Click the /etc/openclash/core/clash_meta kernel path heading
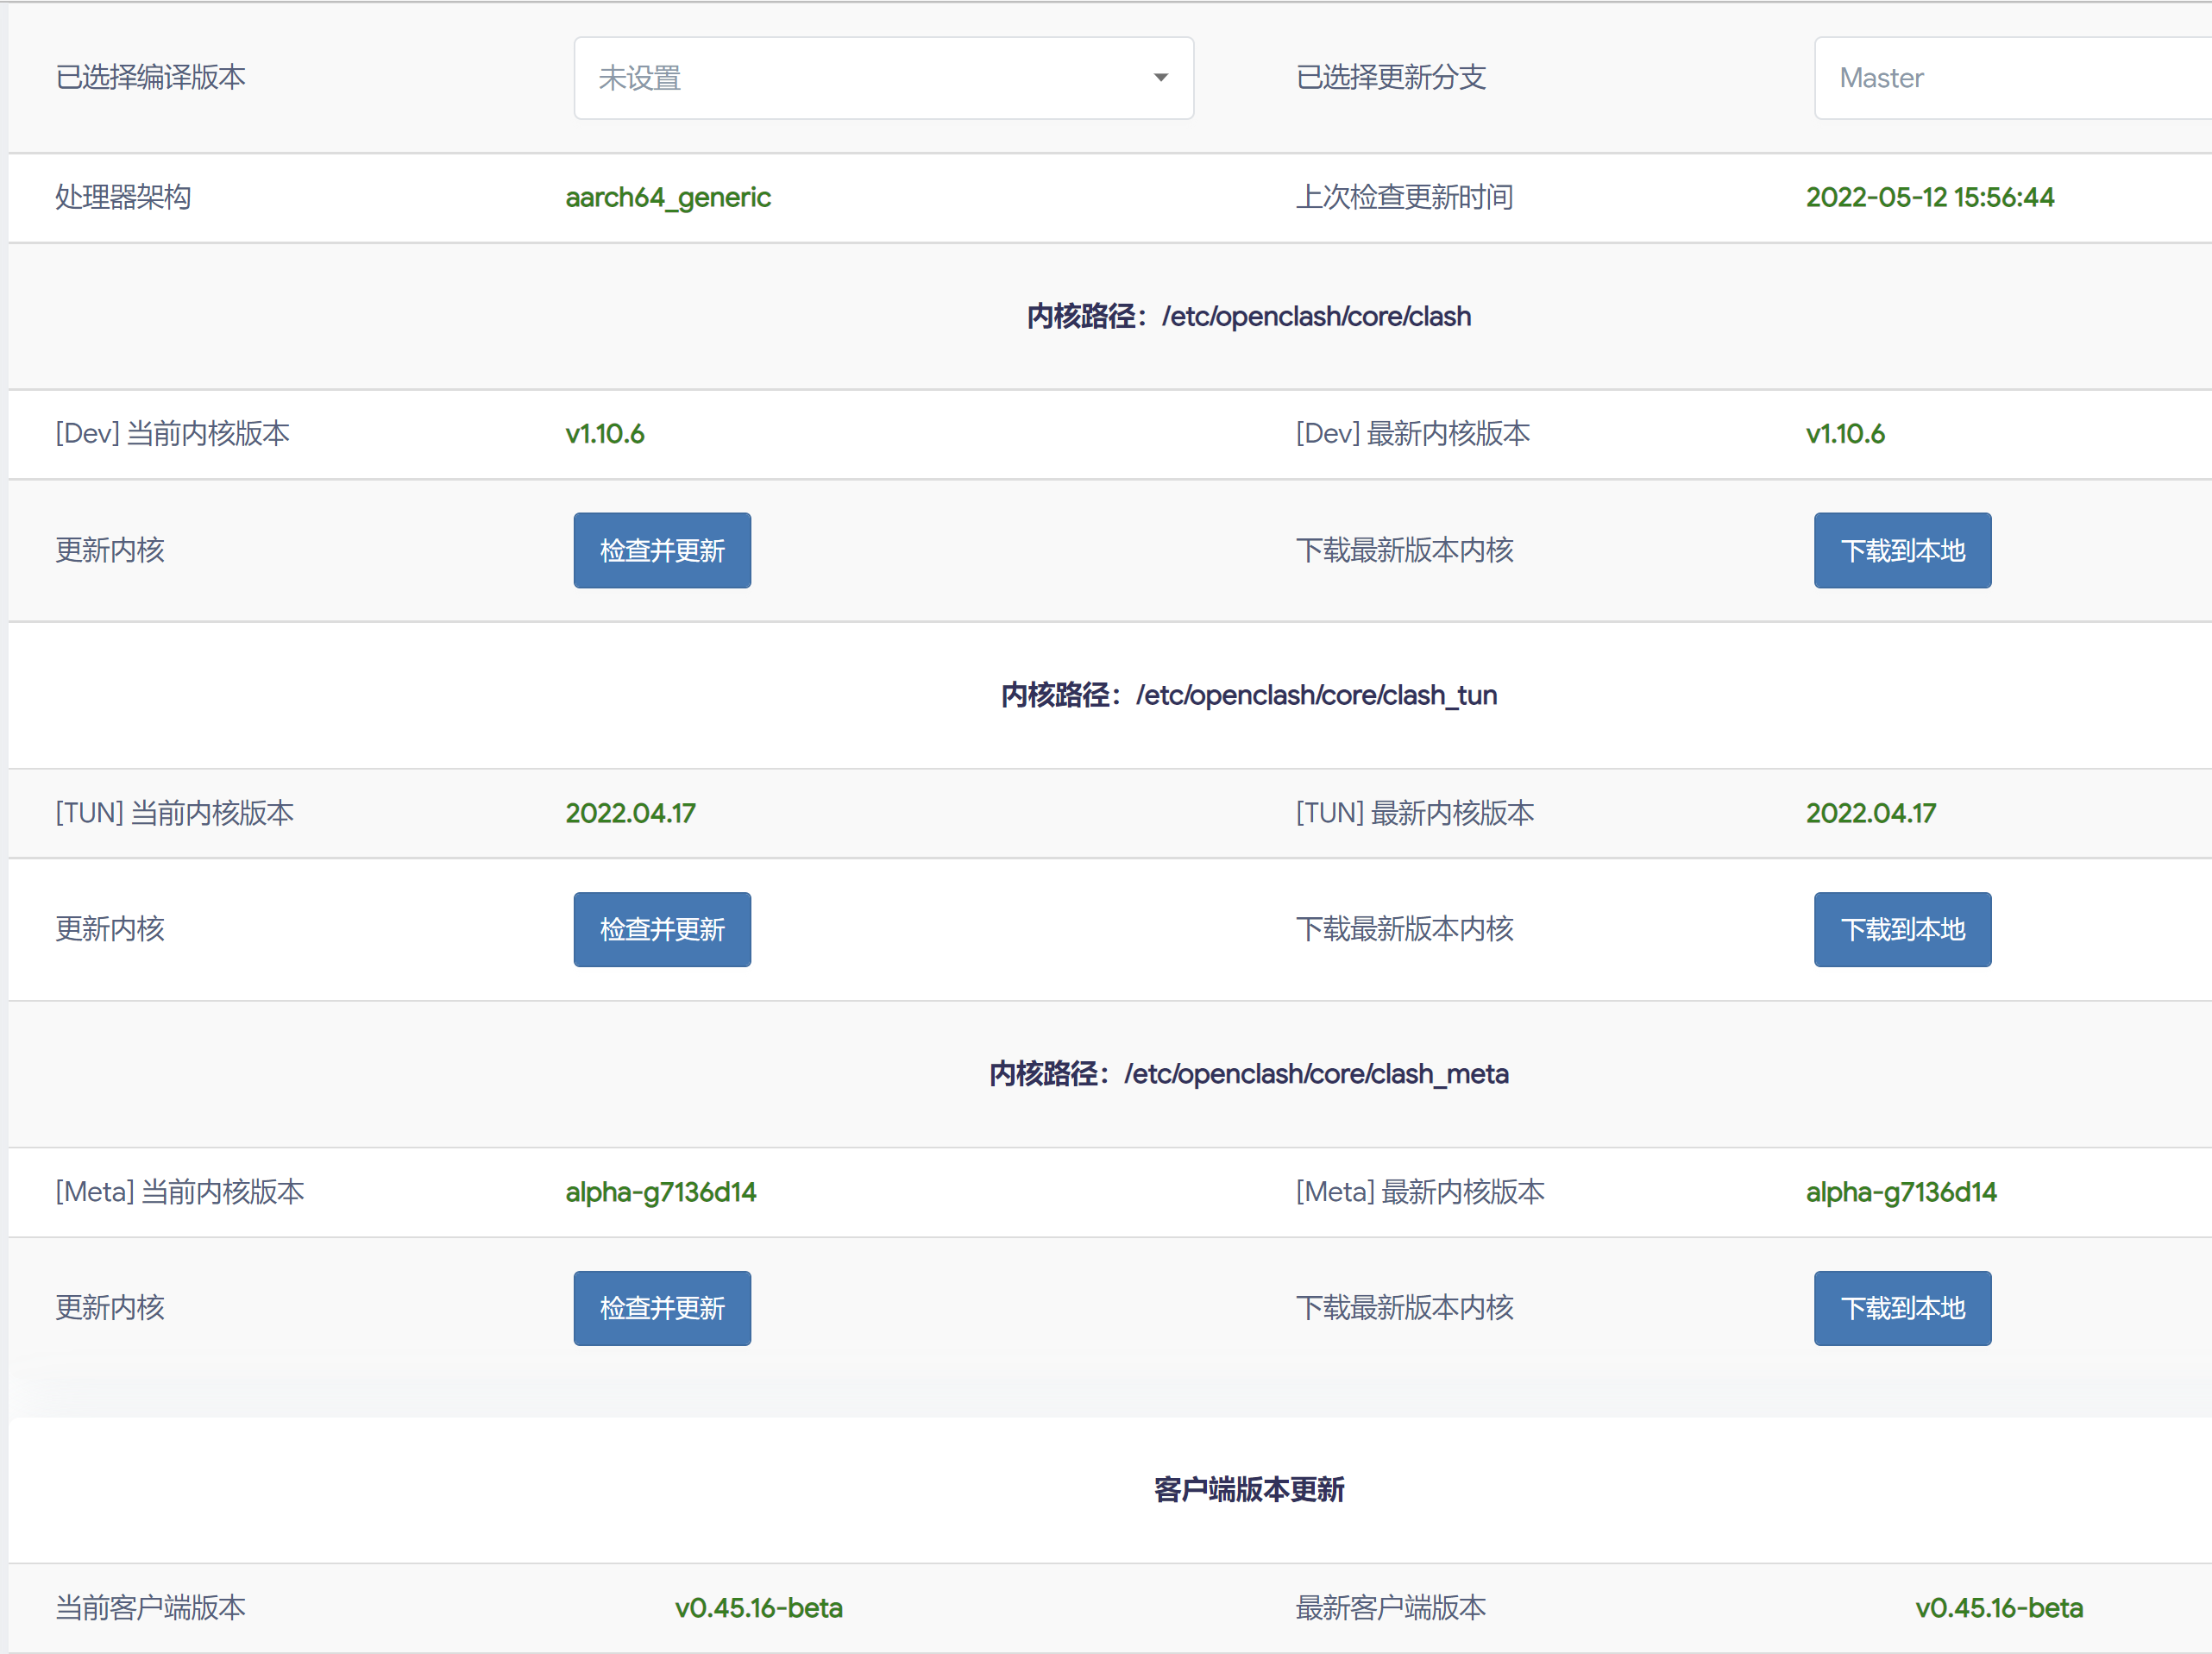This screenshot has height=1654, width=2212. pyautogui.click(x=1249, y=1074)
